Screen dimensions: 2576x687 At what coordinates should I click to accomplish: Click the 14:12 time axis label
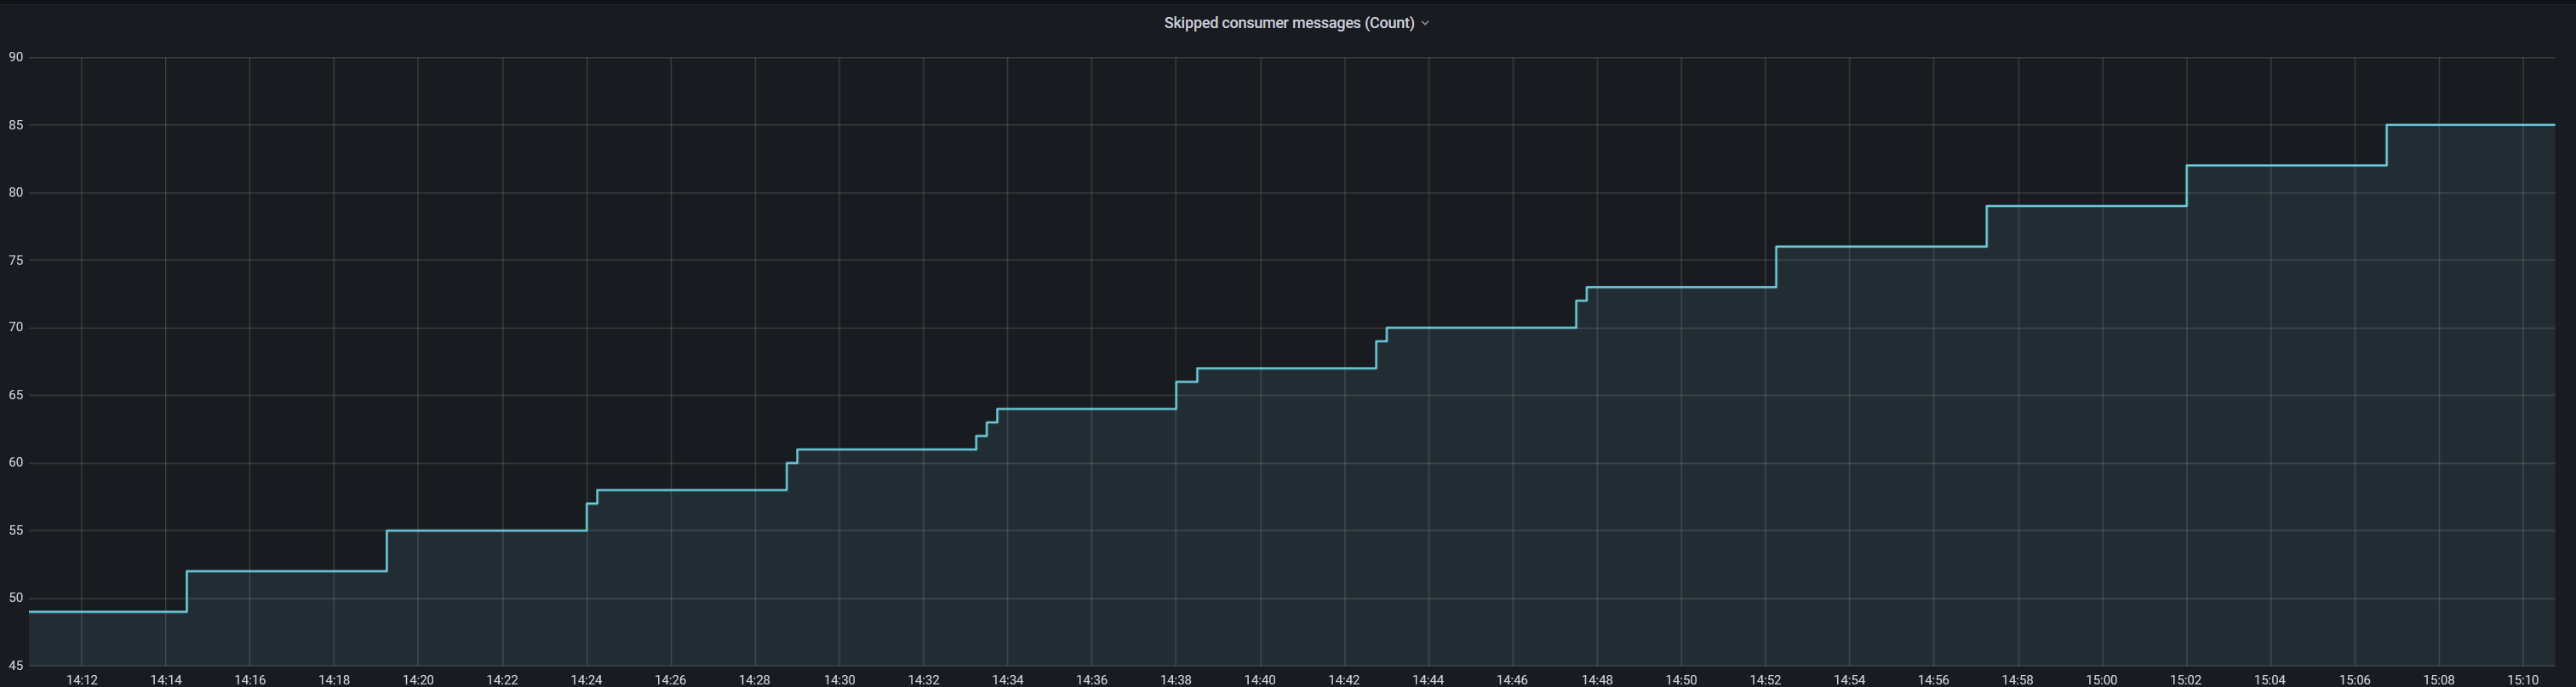[82, 680]
